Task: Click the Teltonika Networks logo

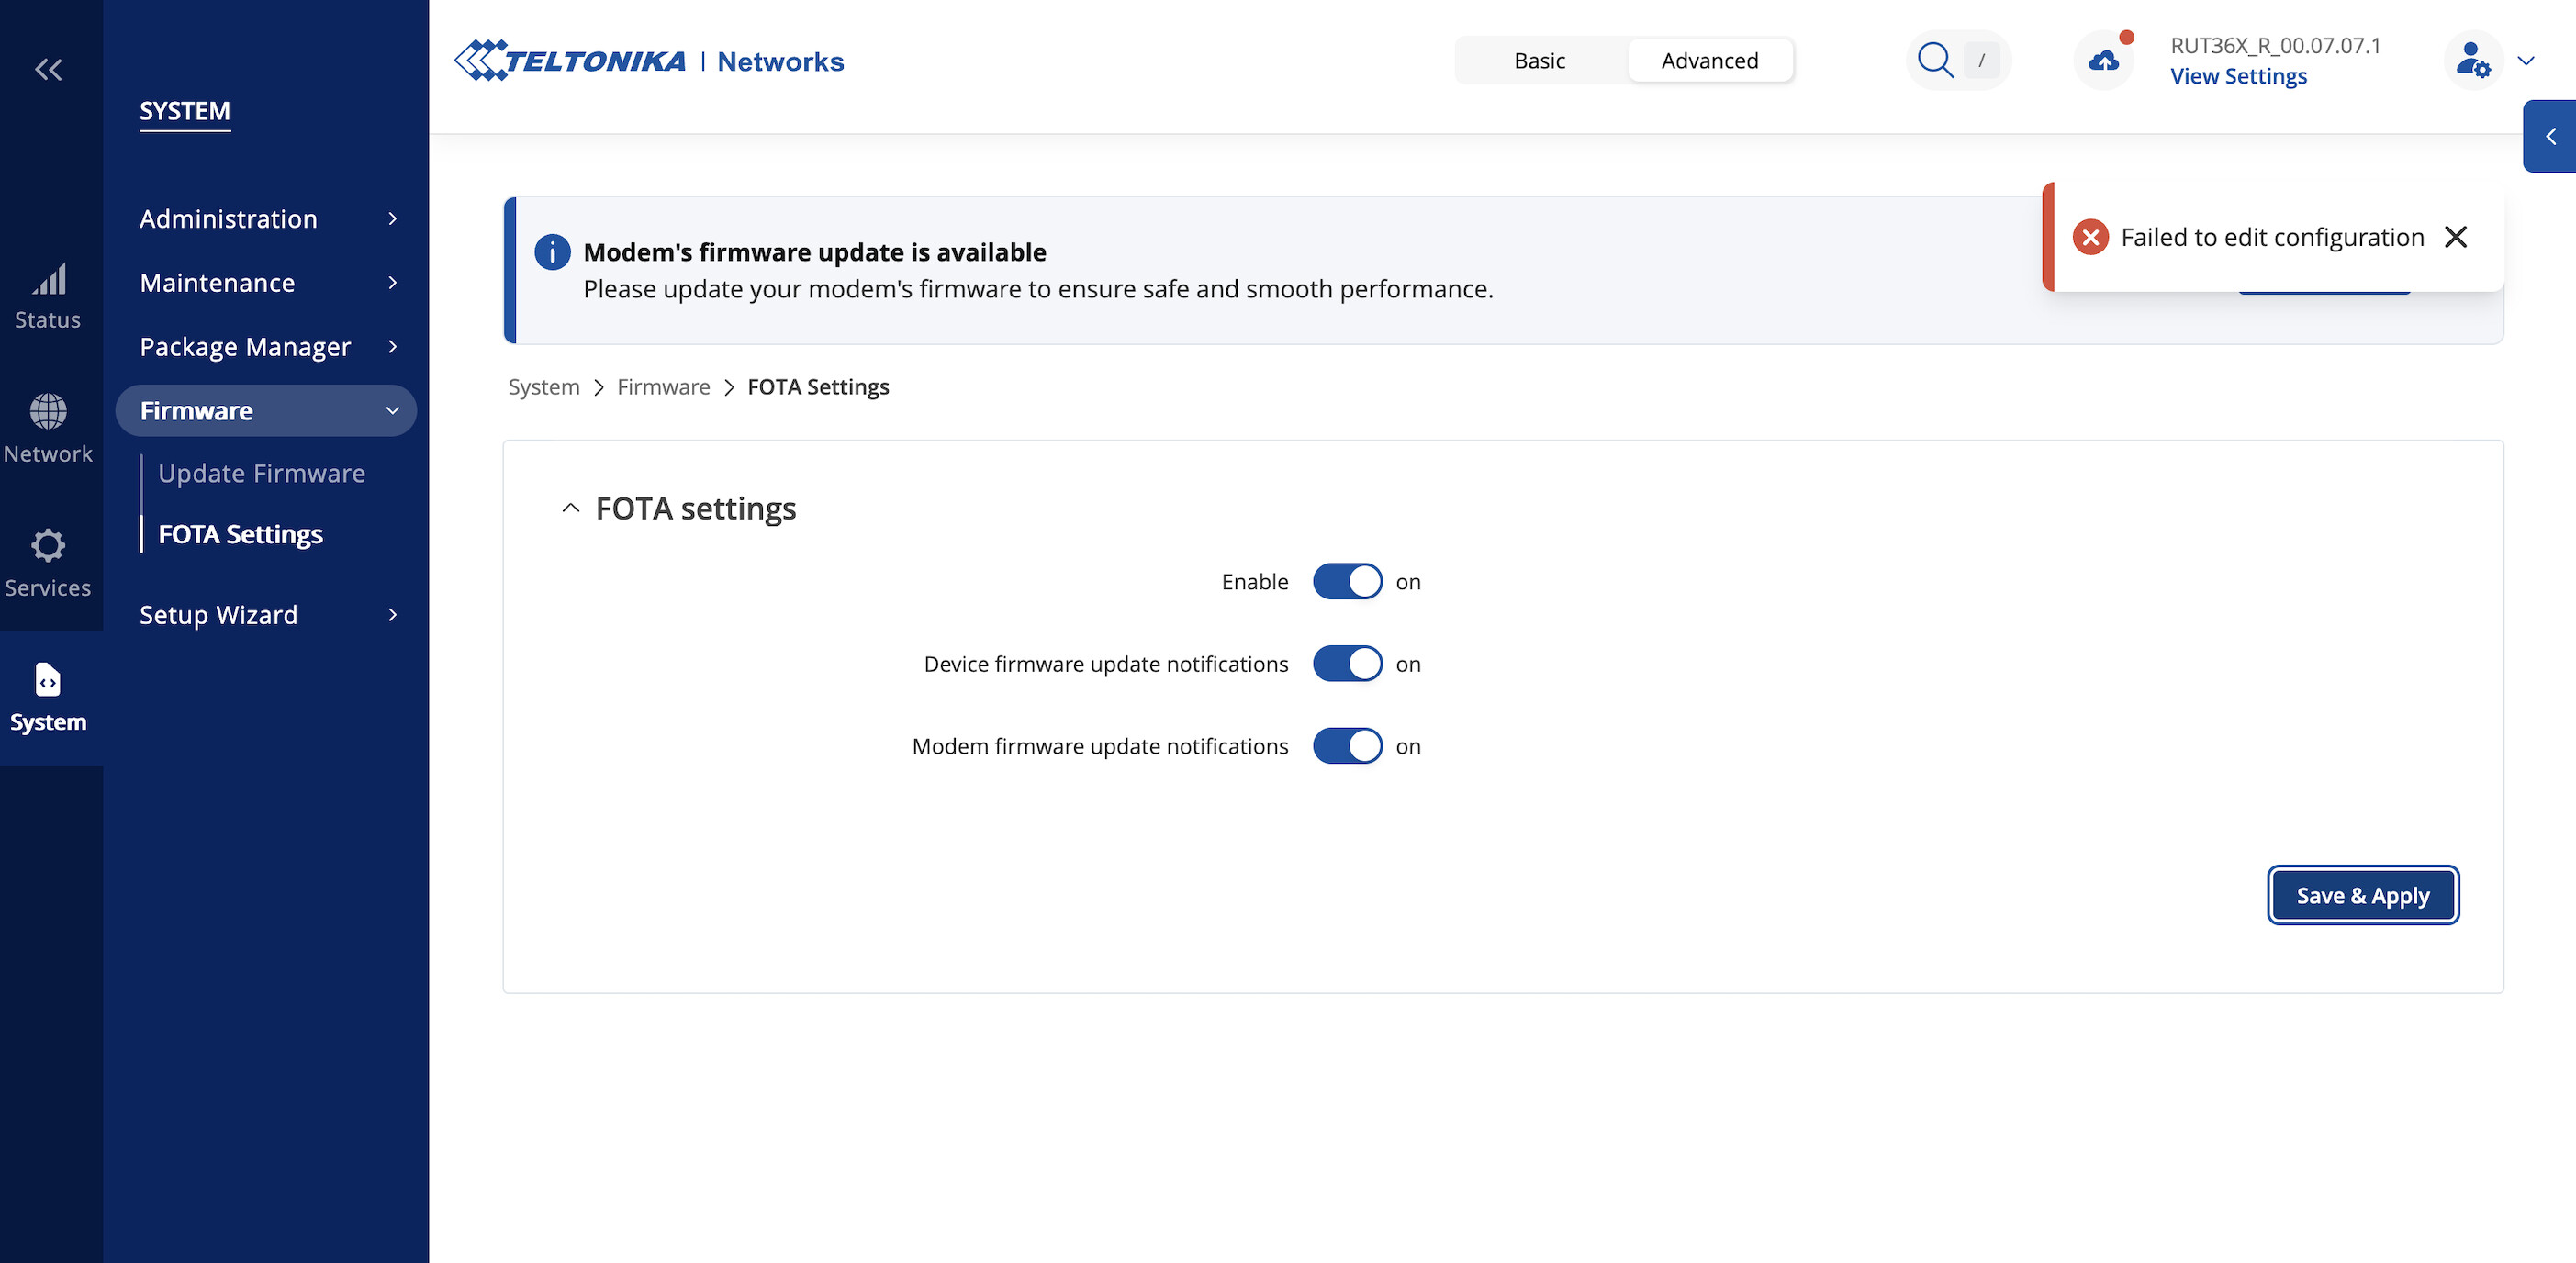Action: coord(649,61)
